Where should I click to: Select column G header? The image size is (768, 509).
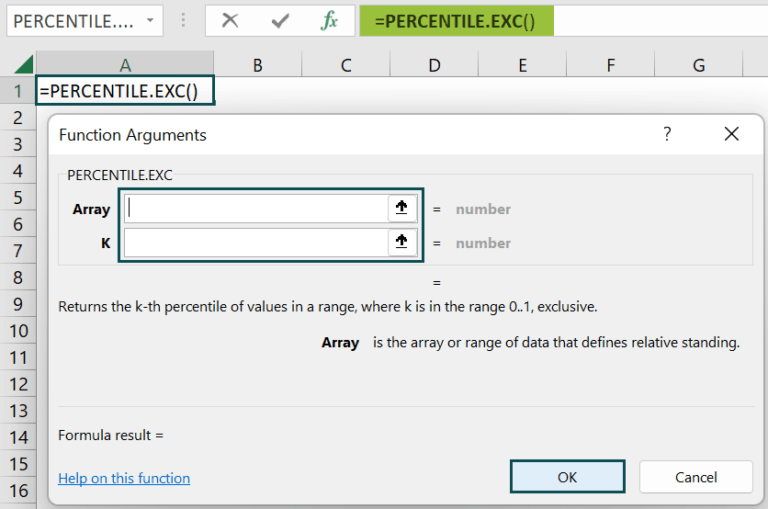click(698, 64)
